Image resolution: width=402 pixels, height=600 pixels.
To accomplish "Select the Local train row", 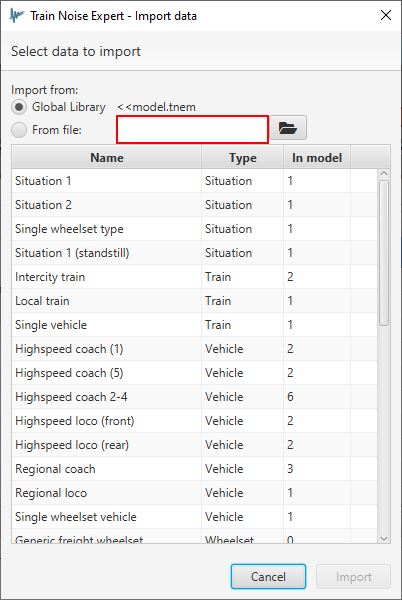I will (x=194, y=301).
